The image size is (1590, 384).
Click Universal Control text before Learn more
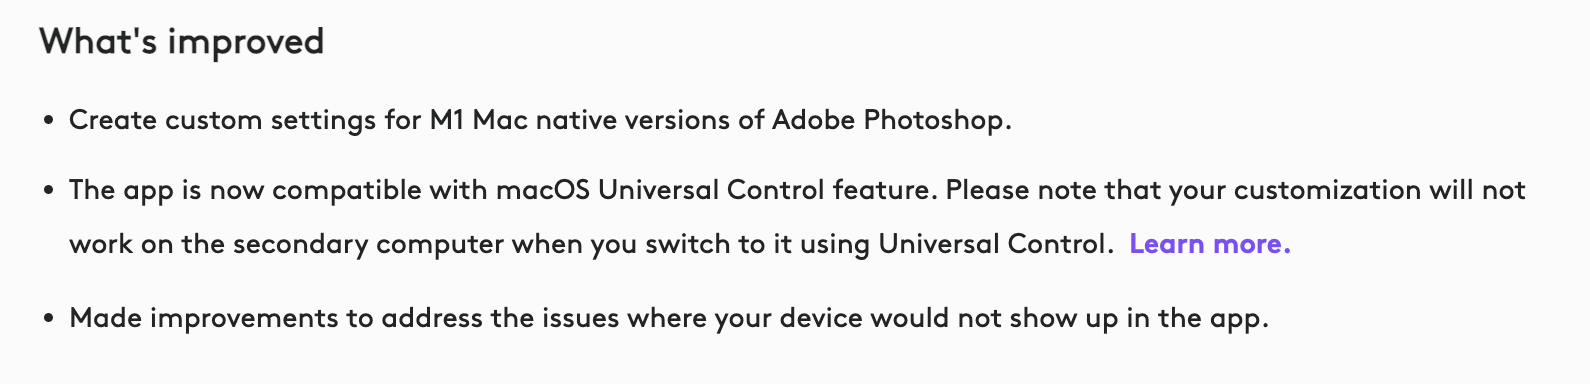[995, 244]
